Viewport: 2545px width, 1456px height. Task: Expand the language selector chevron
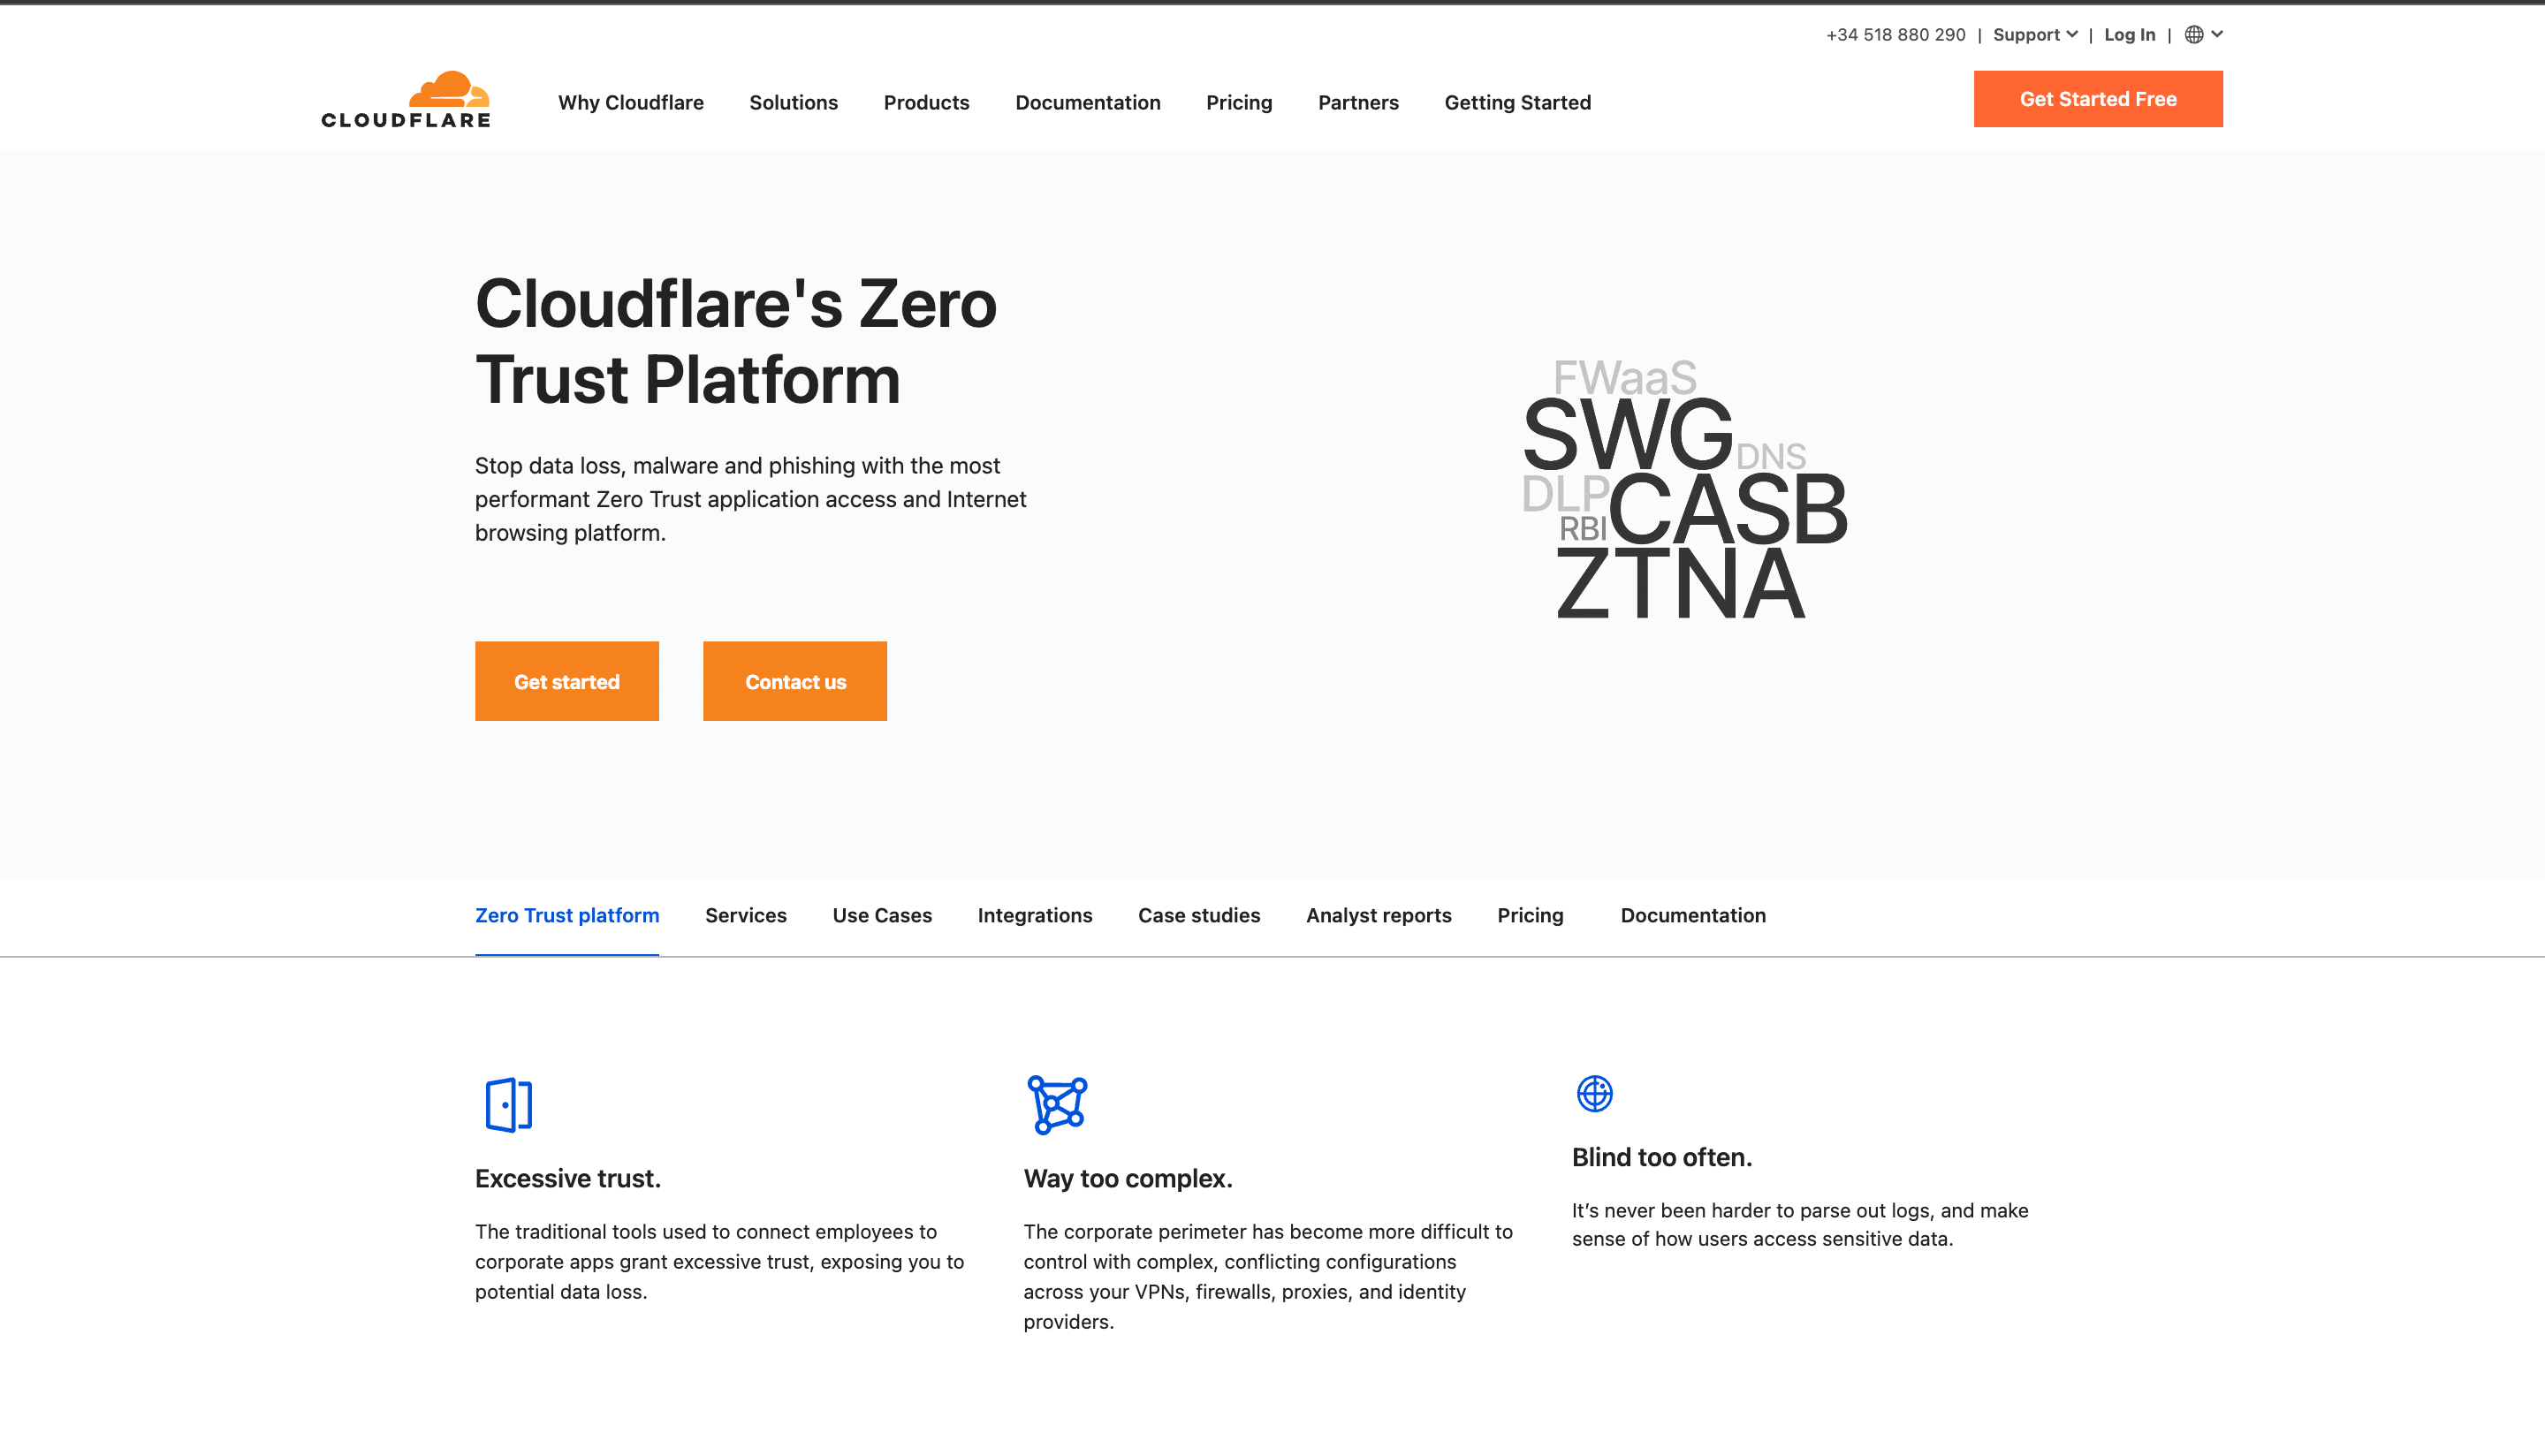2218,34
